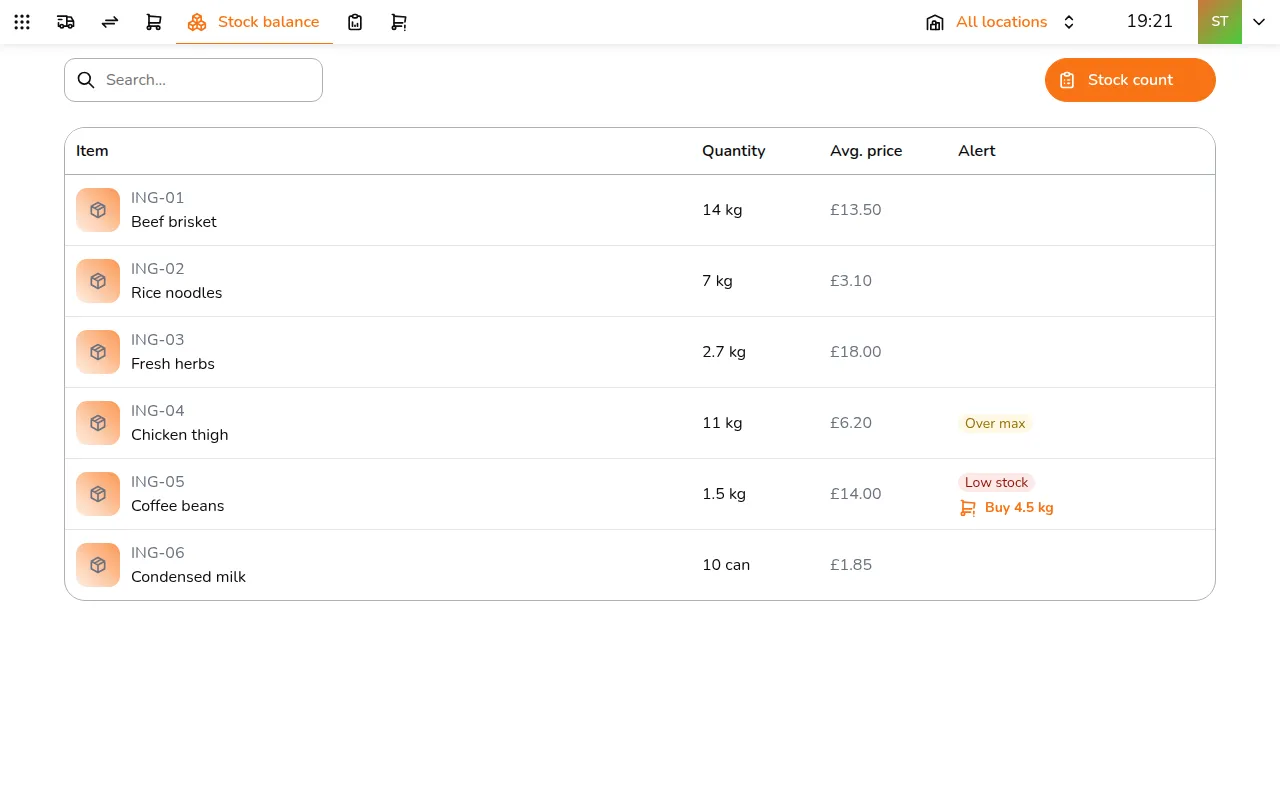Click the ING-06 item code

pyautogui.click(x=158, y=553)
